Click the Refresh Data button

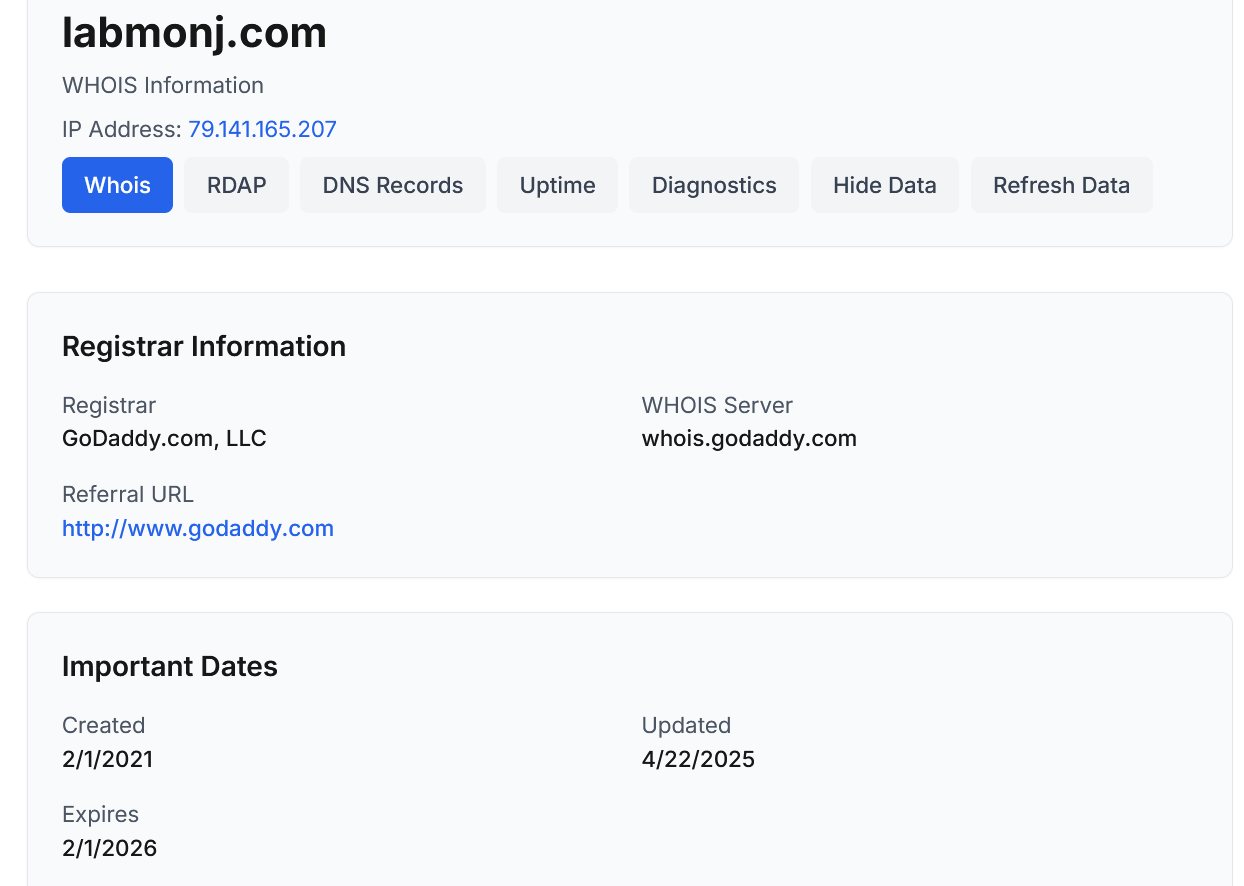tap(1062, 185)
